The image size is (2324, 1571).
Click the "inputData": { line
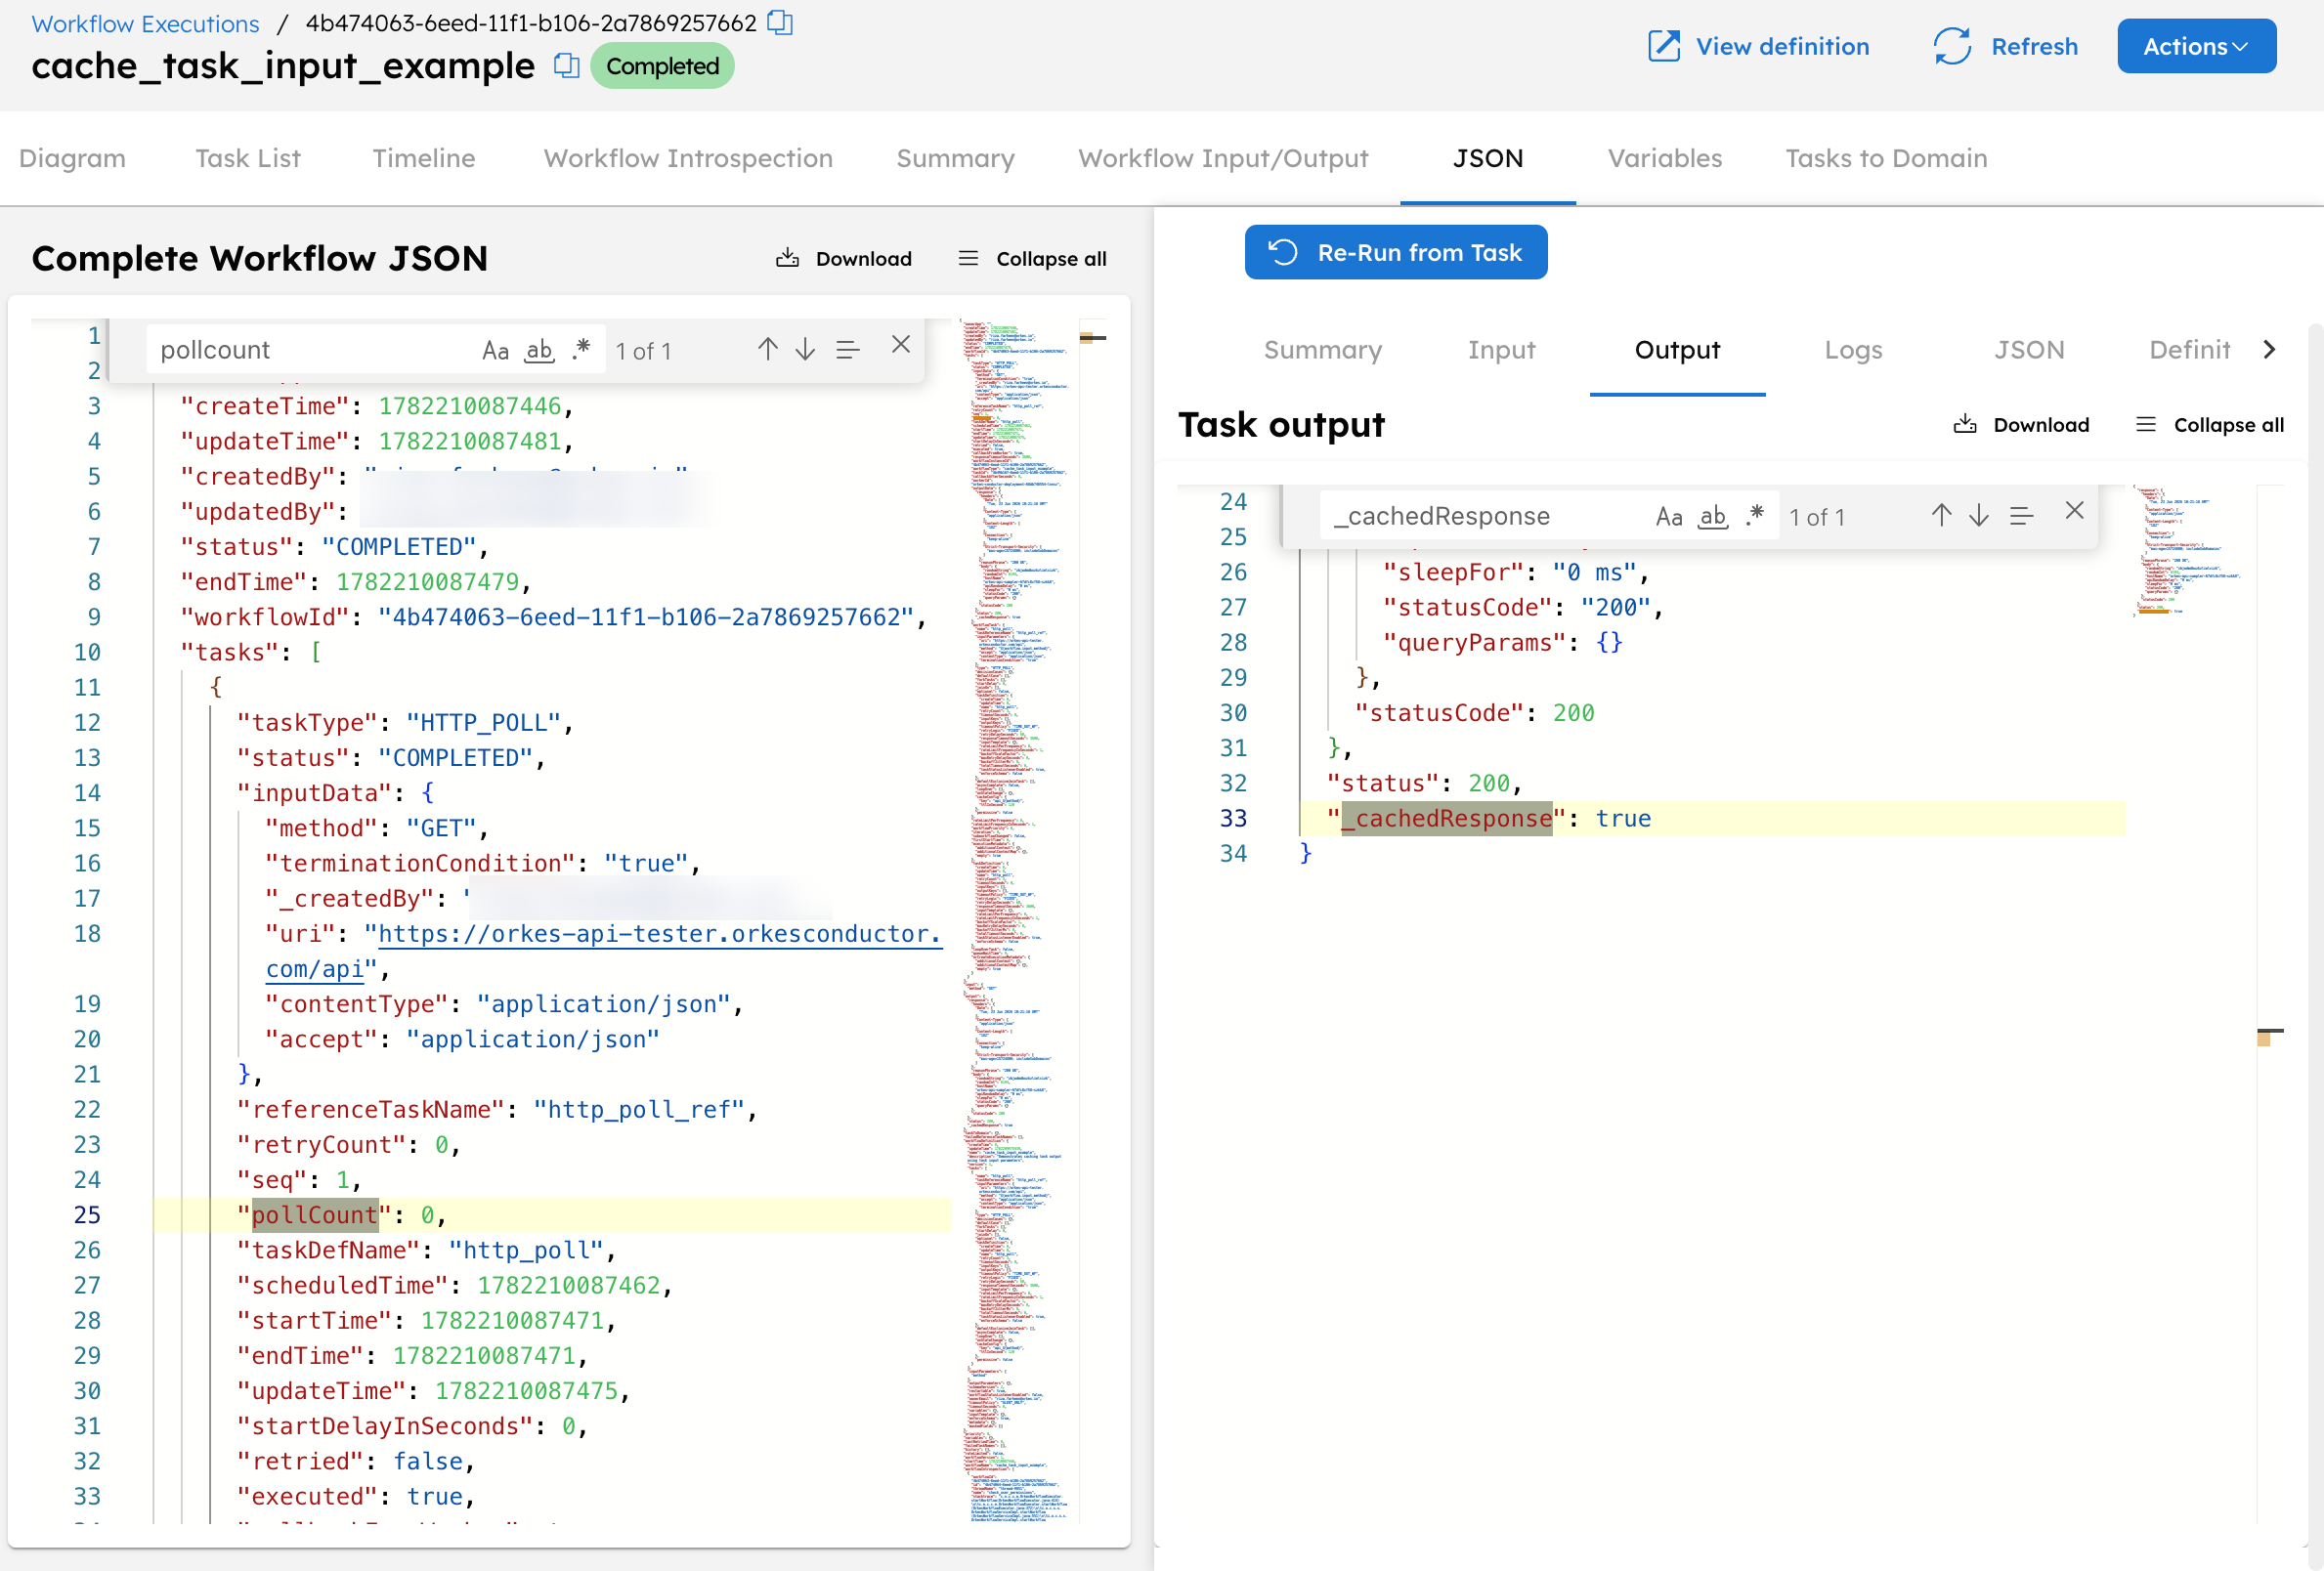[x=335, y=793]
